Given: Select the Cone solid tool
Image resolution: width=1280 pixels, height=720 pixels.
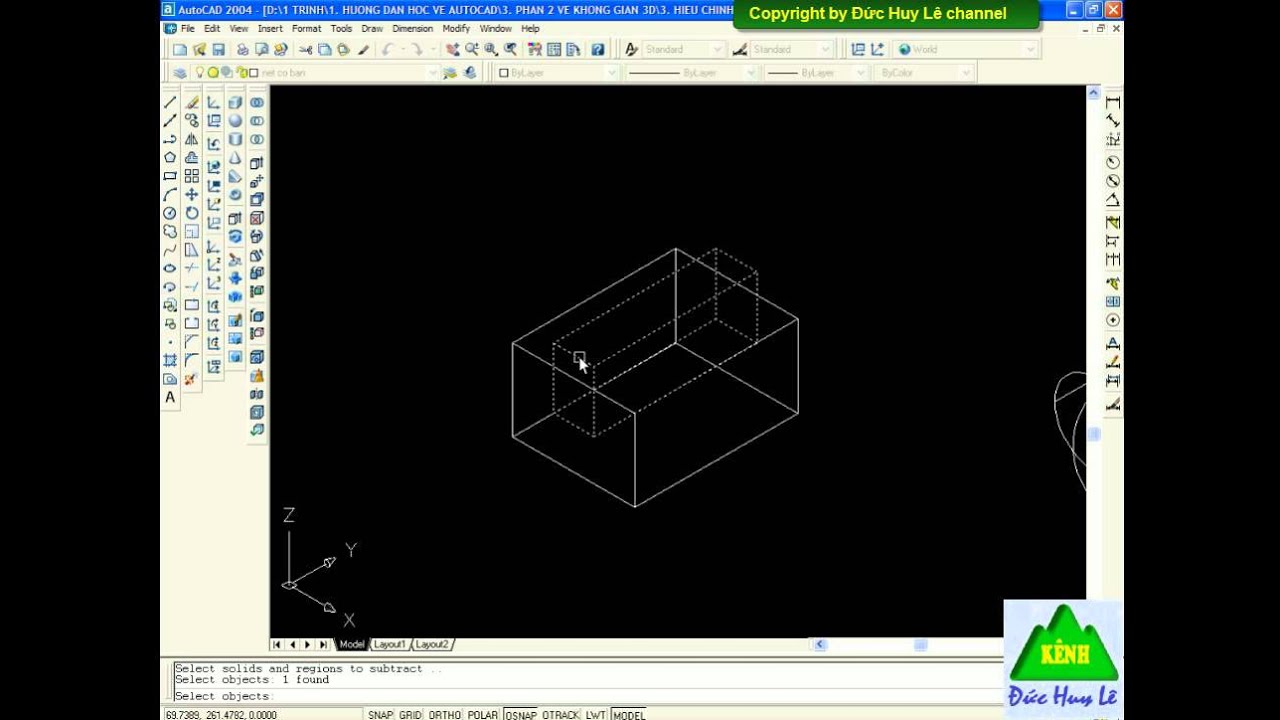Looking at the screenshot, I should pyautogui.click(x=235, y=158).
